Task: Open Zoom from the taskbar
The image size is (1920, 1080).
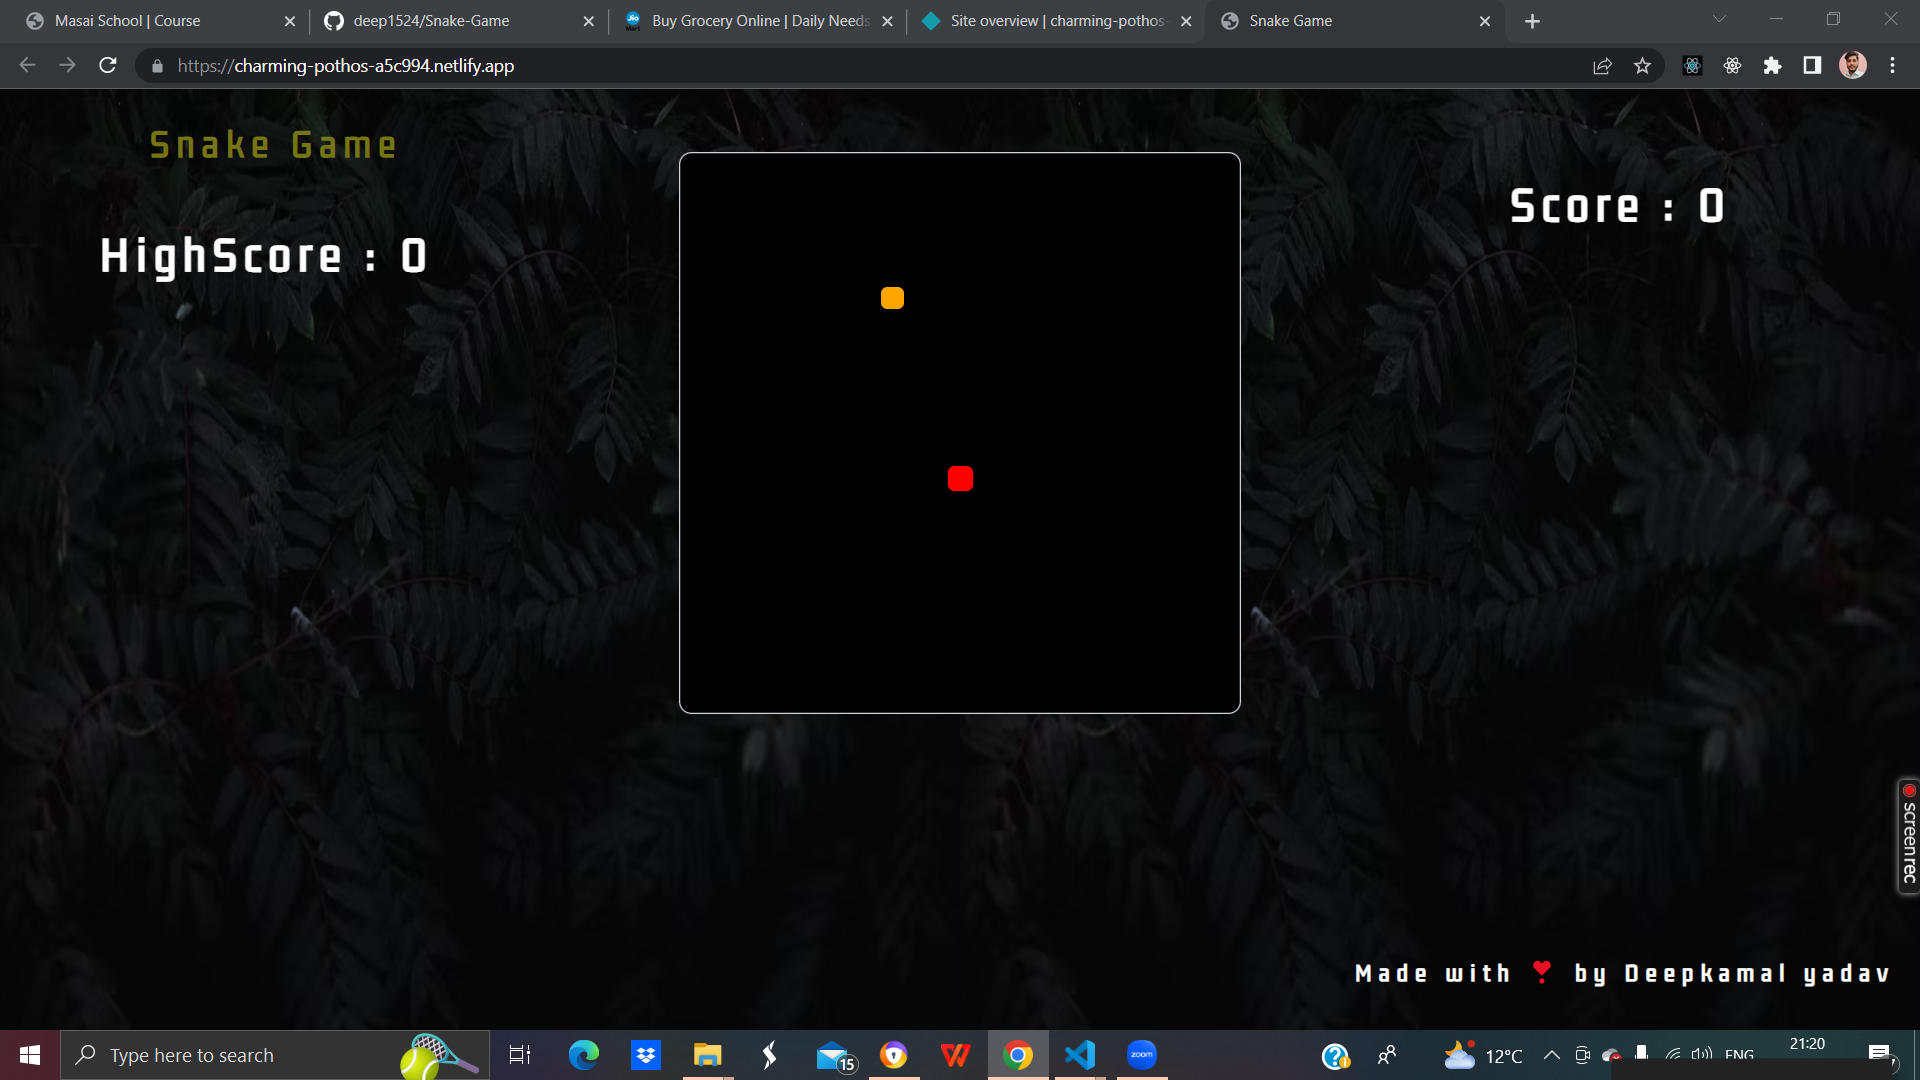Action: point(1141,1054)
